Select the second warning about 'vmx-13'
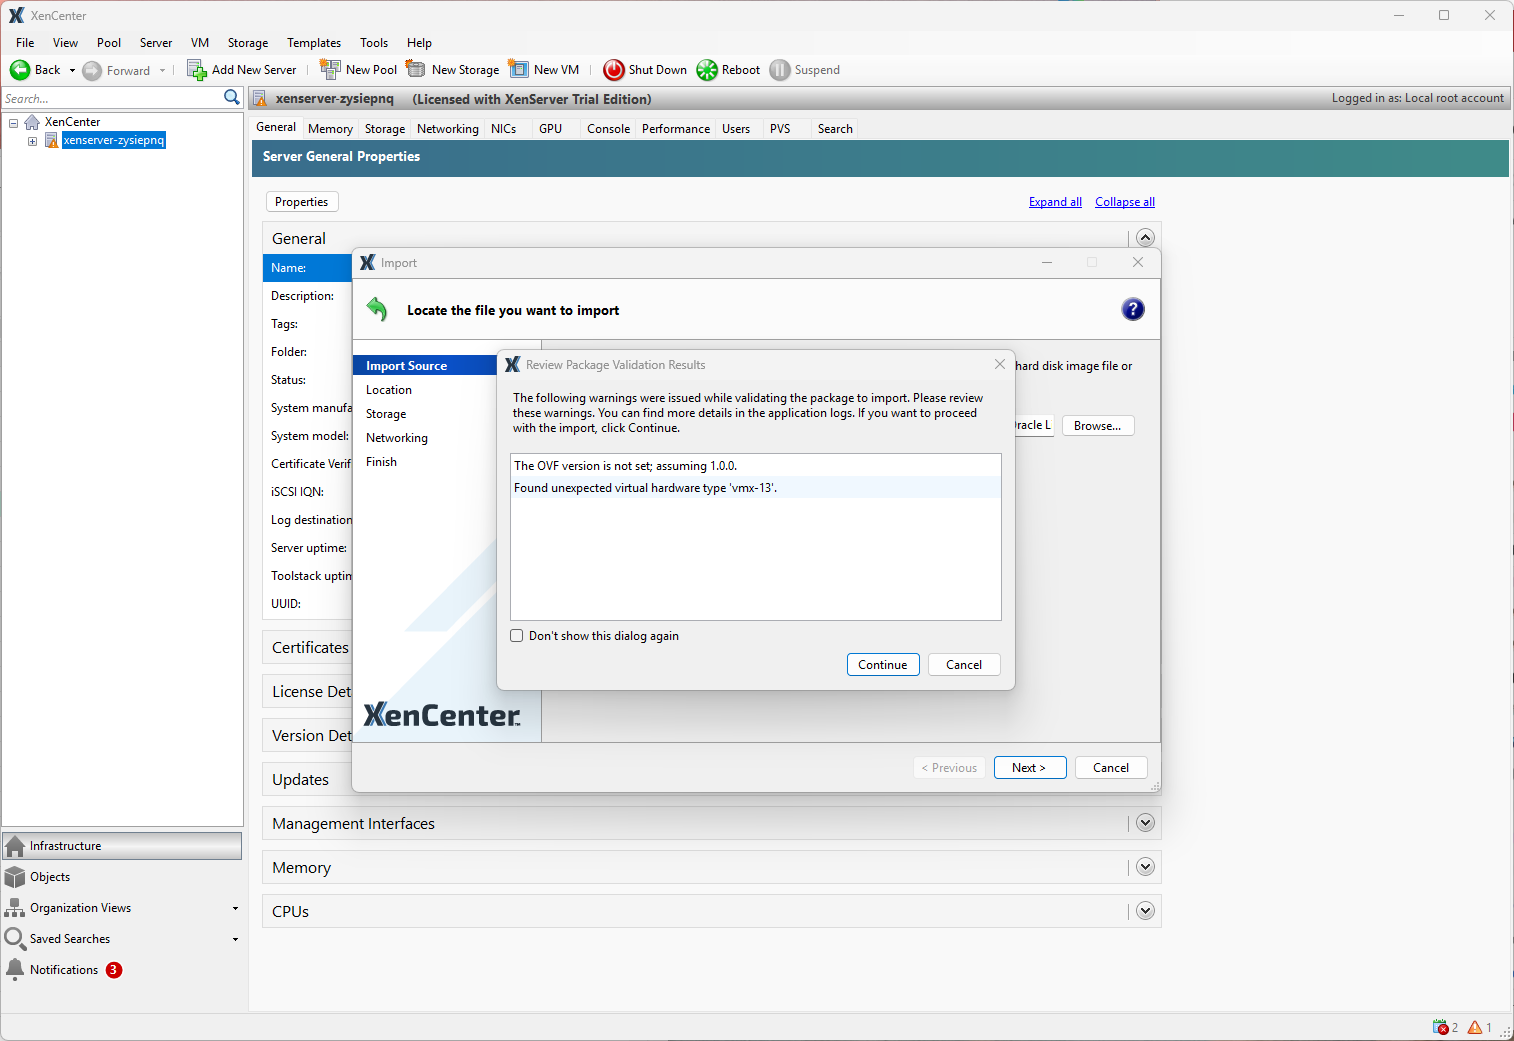This screenshot has height=1041, width=1514. [x=645, y=488]
